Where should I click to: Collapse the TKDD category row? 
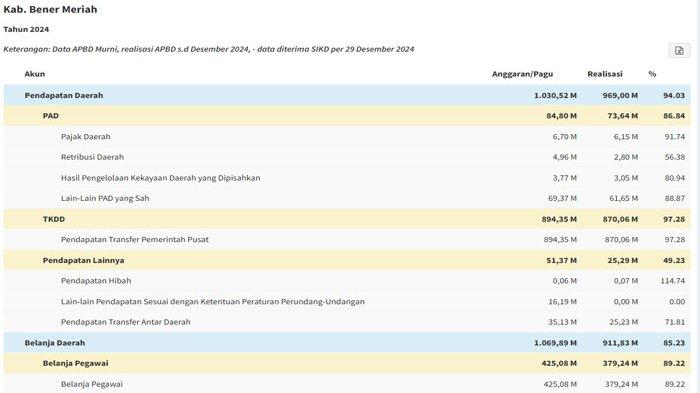coord(347,219)
